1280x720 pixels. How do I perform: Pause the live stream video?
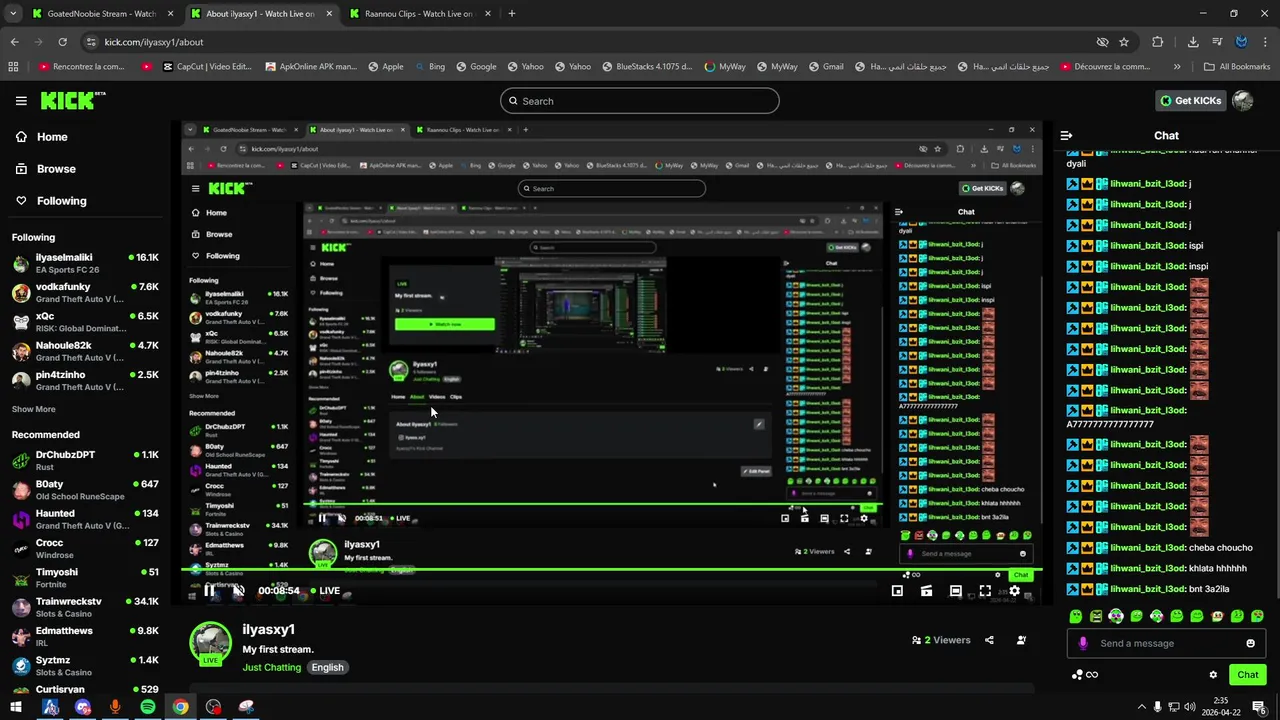[x=210, y=591]
